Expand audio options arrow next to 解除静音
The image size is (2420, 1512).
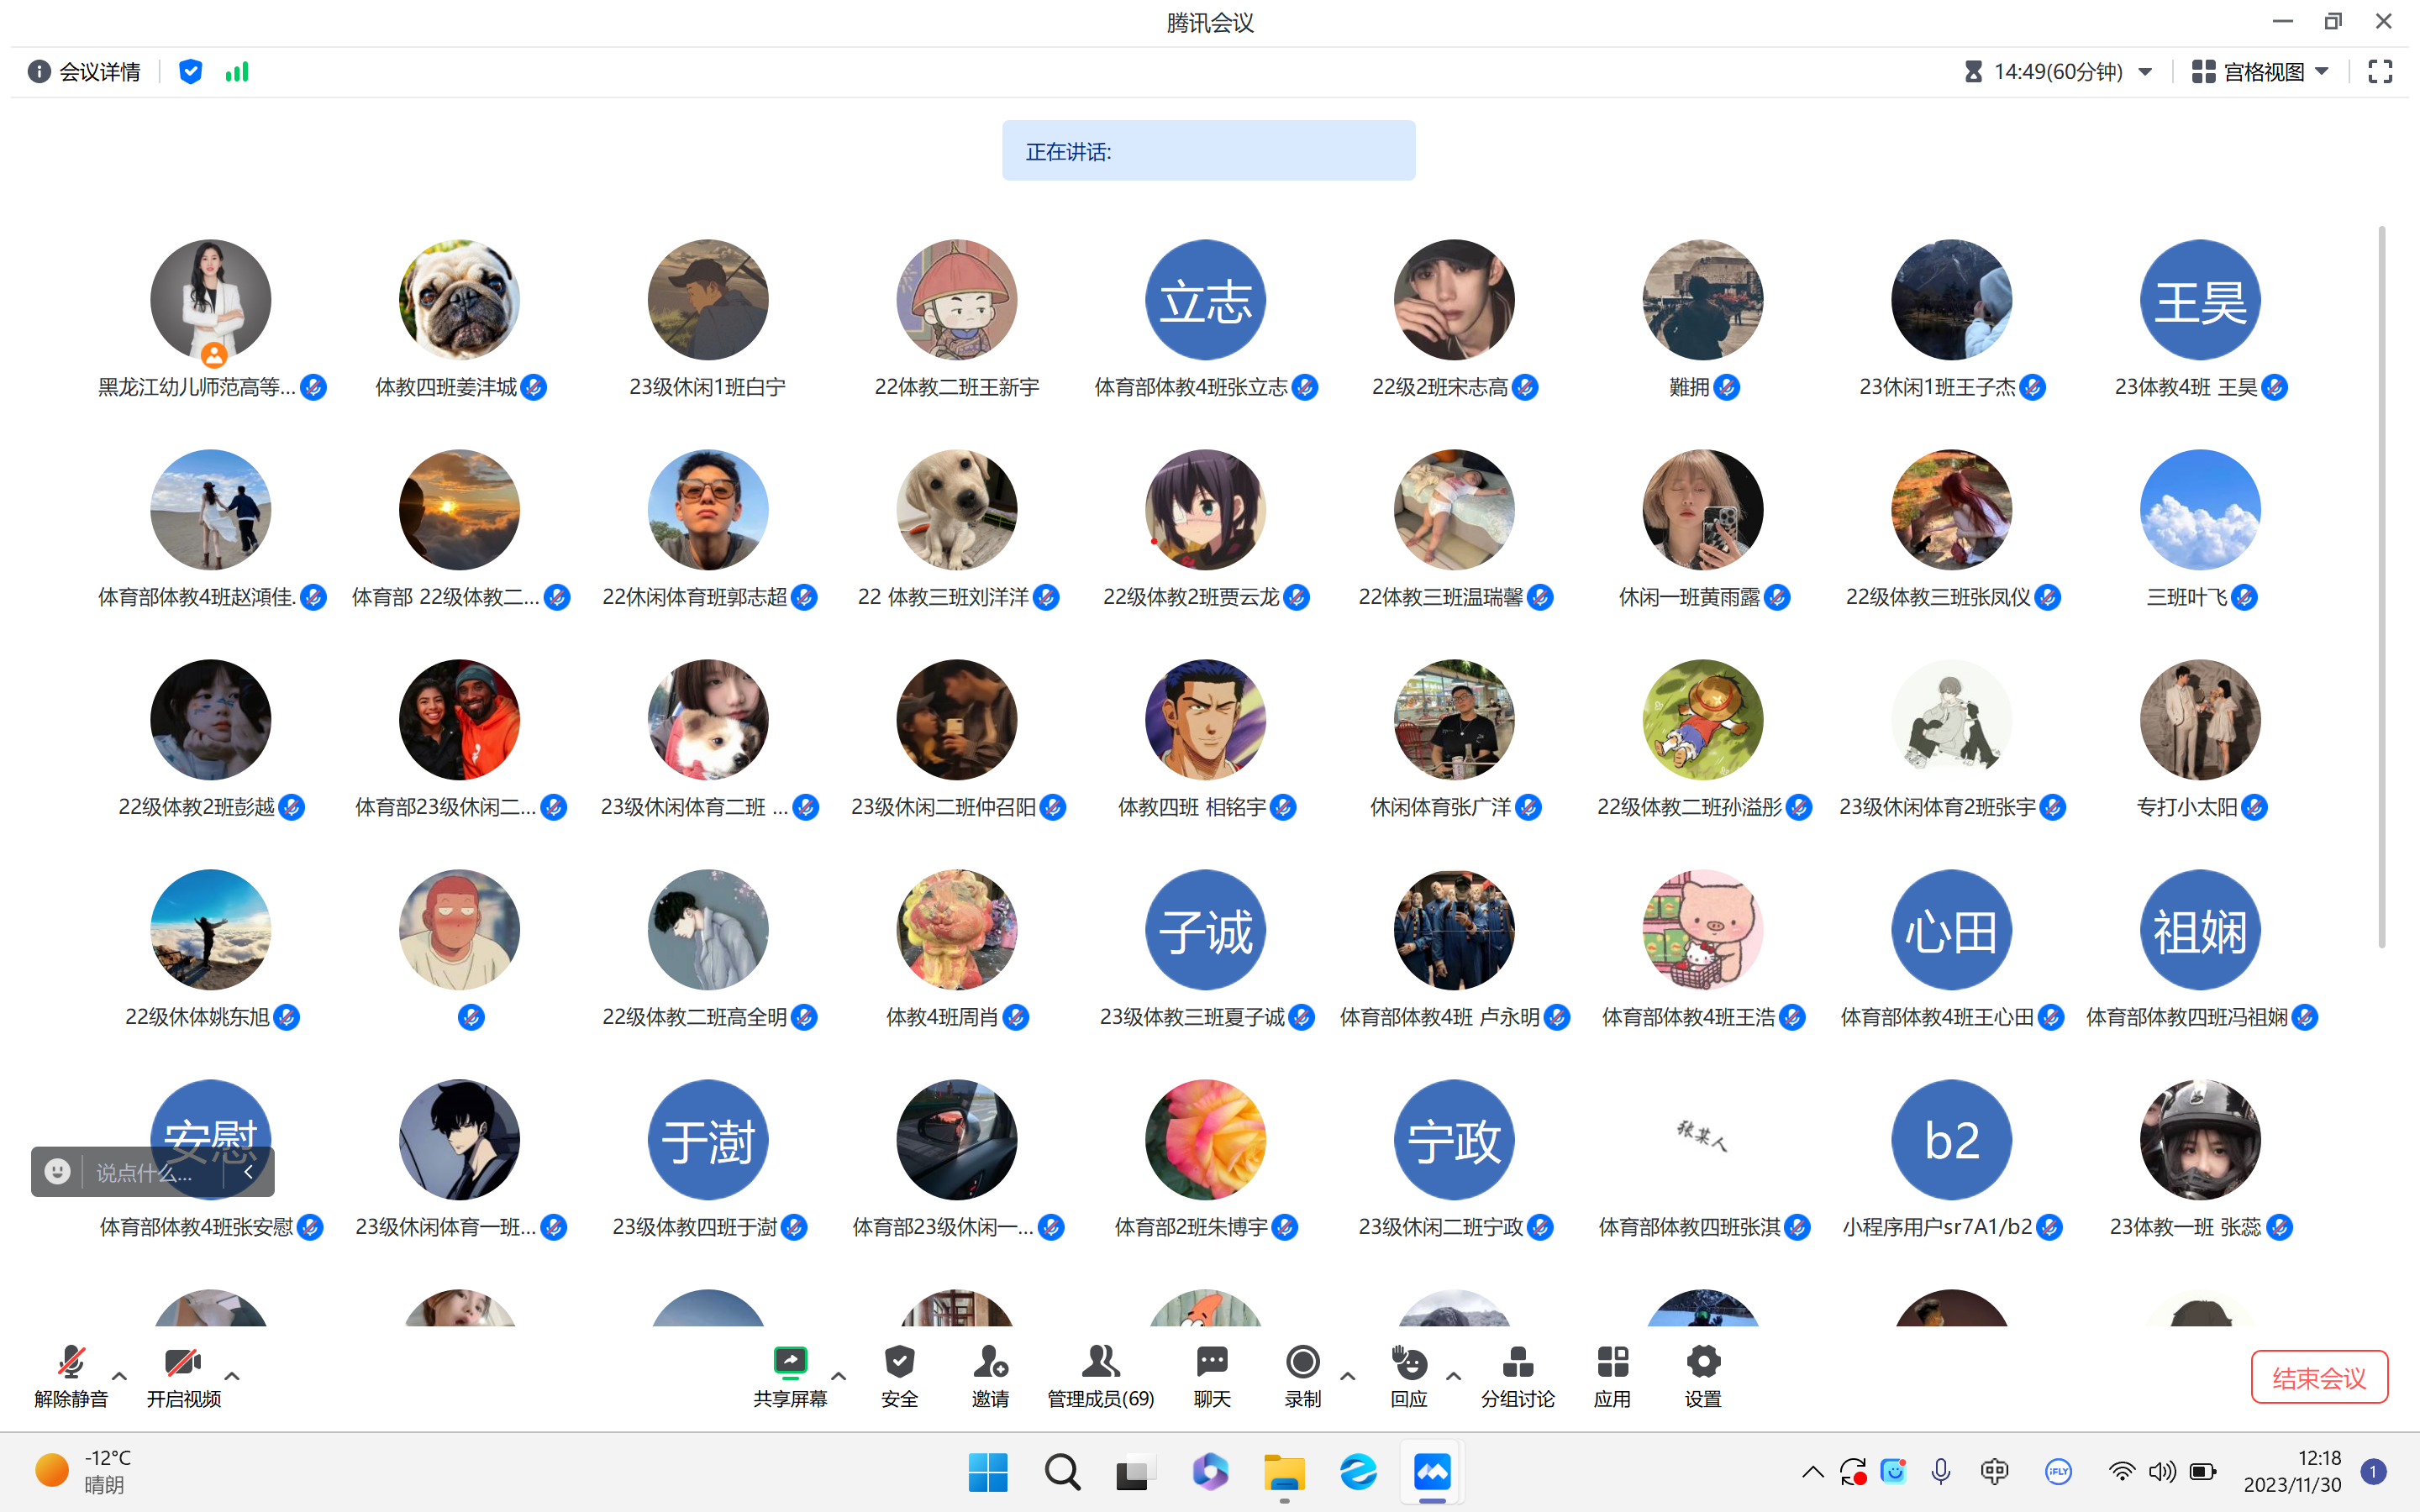tap(120, 1376)
